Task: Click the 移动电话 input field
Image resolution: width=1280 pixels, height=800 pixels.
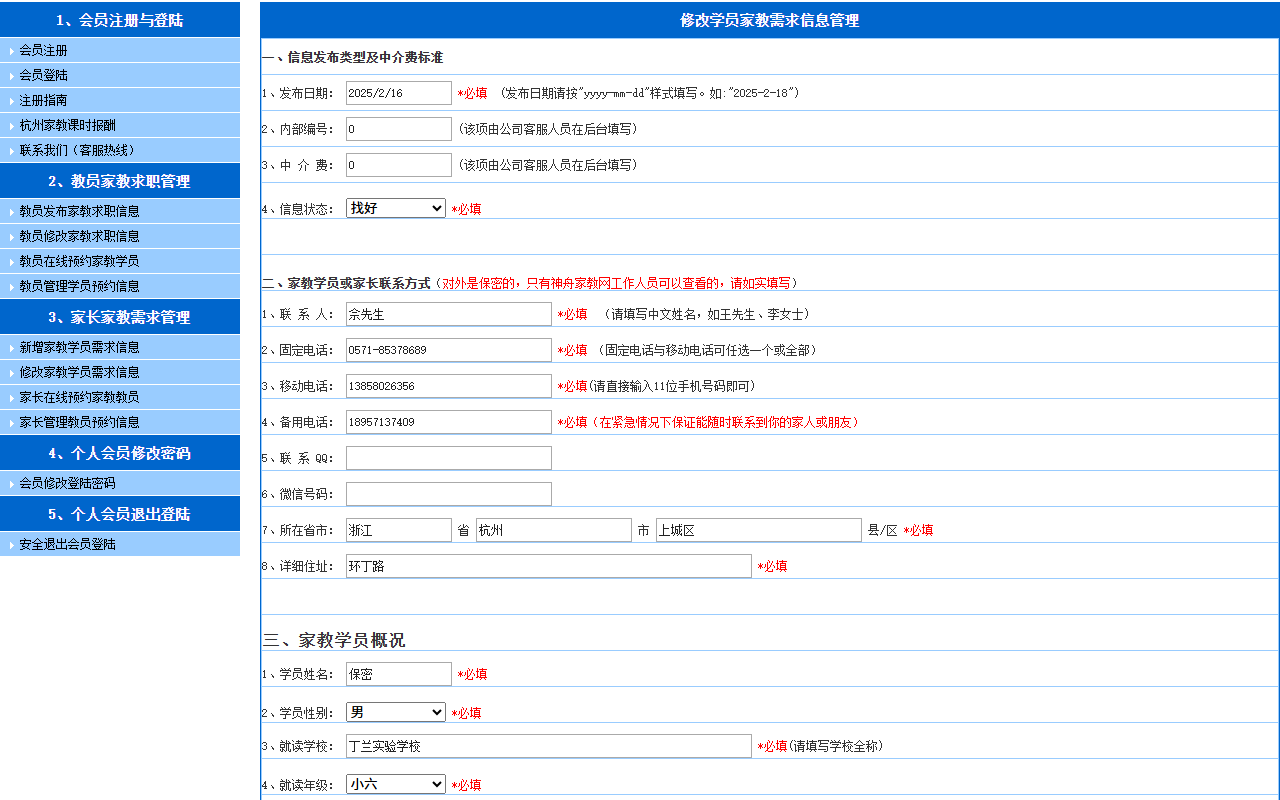Action: (448, 386)
